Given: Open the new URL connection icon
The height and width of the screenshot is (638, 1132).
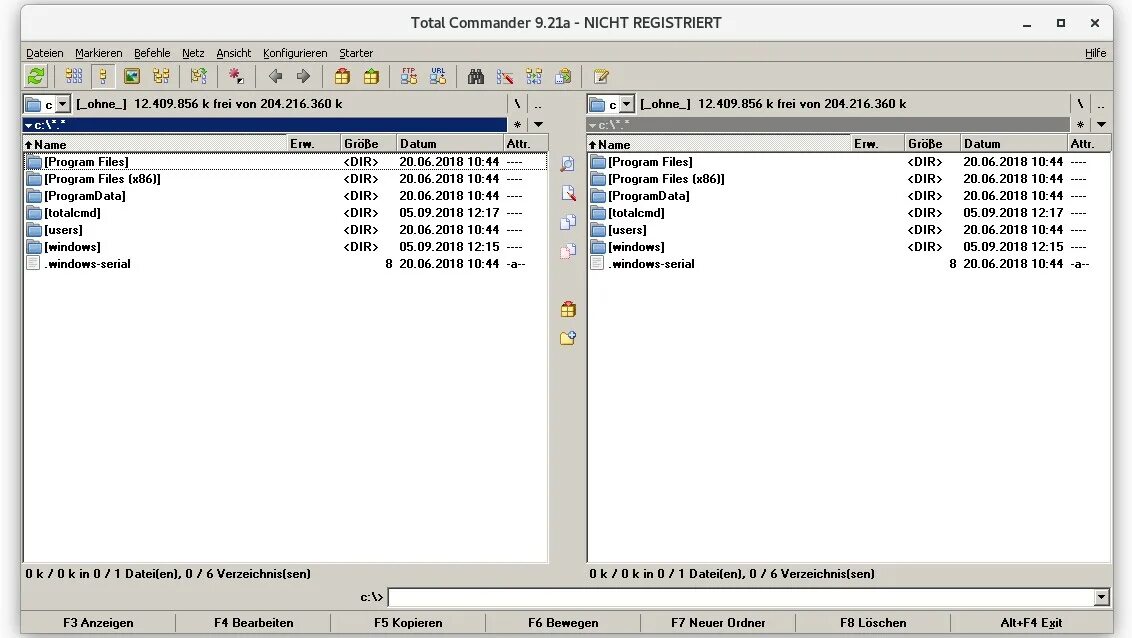Looking at the screenshot, I should [437, 76].
